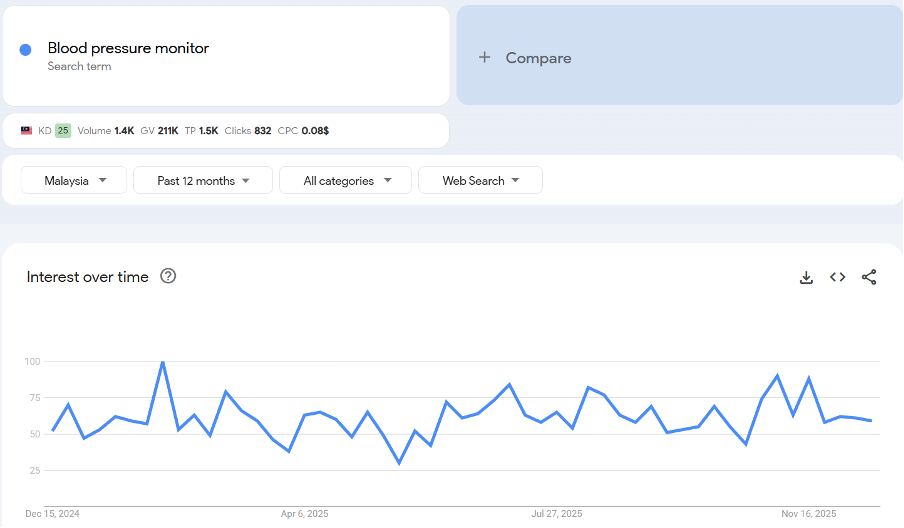
Task: Click the Compare button
Action: pyautogui.click(x=538, y=58)
